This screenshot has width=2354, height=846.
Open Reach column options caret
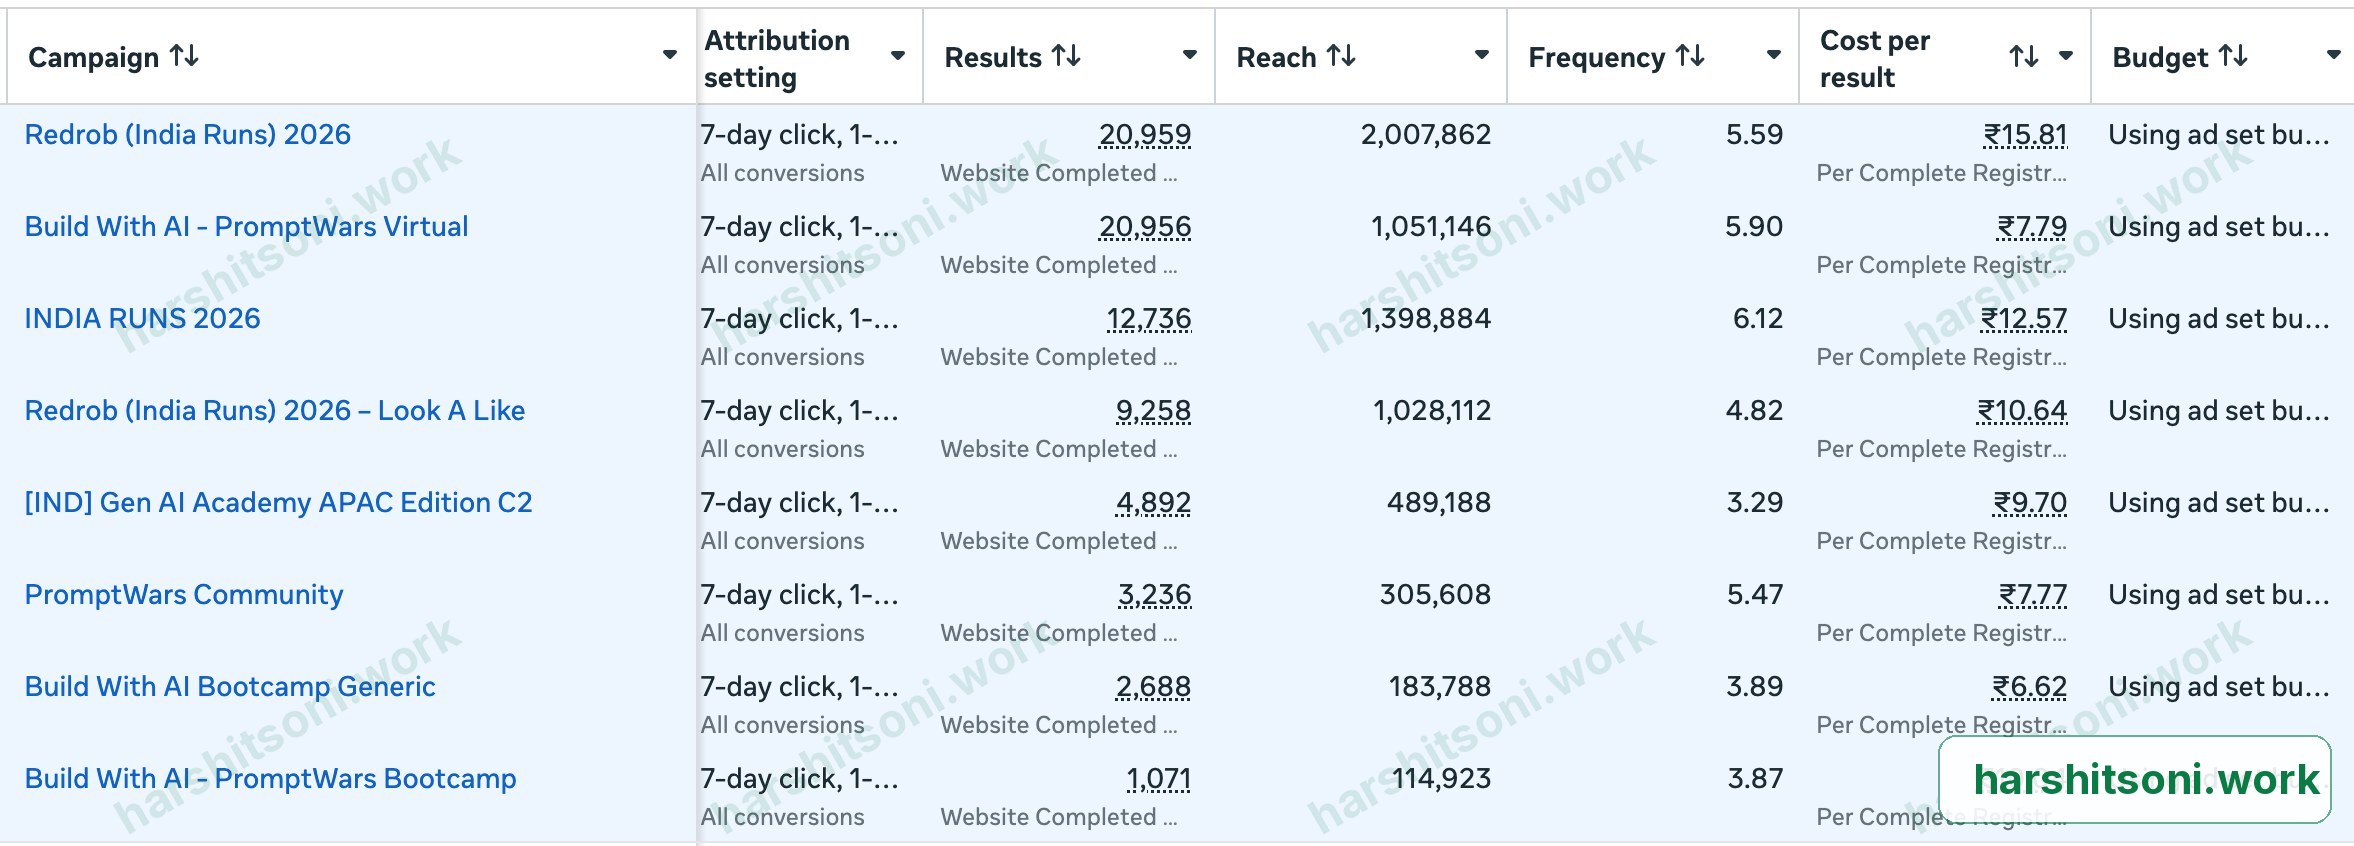tap(1482, 55)
